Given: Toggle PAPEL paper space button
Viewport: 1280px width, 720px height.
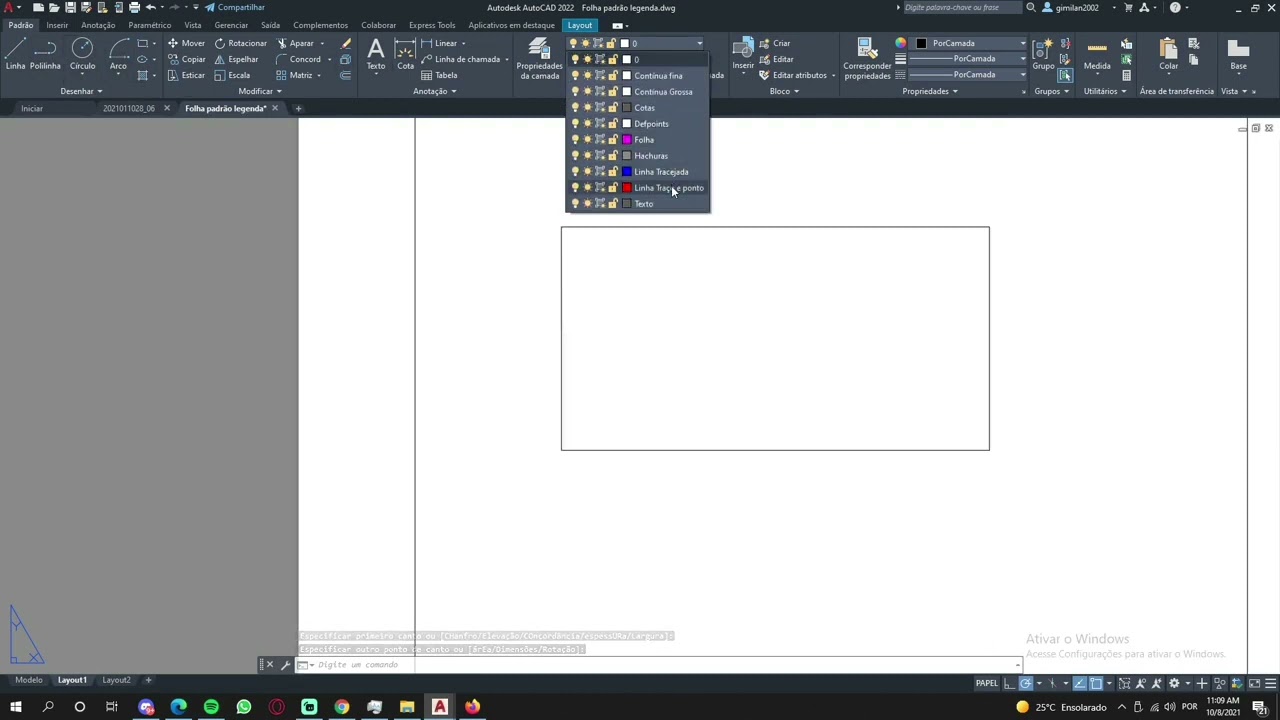Looking at the screenshot, I should tap(987, 683).
